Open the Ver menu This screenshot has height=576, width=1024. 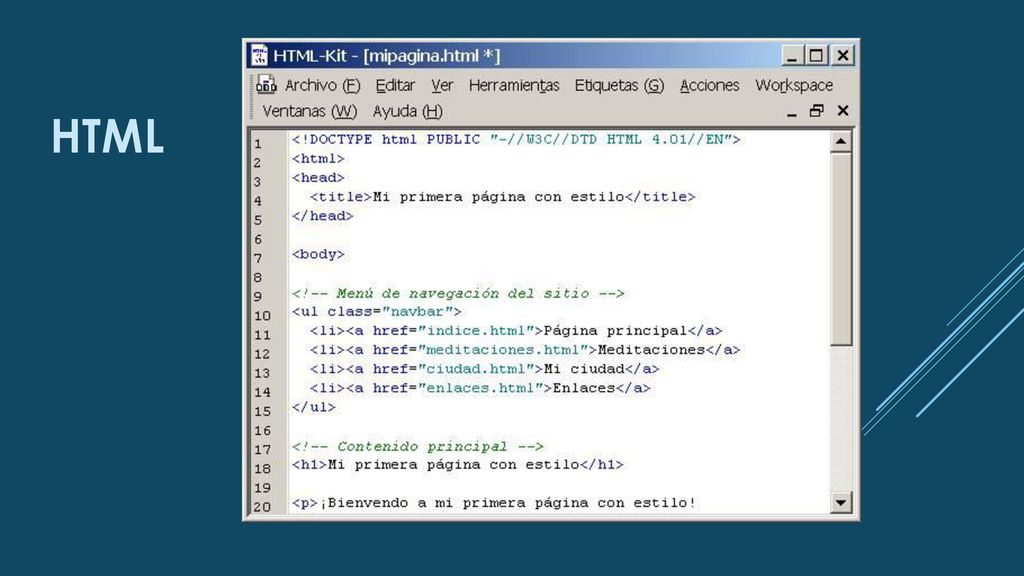[x=442, y=86]
